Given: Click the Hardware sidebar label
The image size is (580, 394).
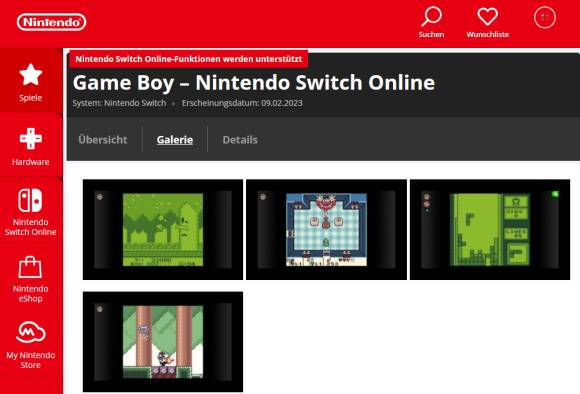Looking at the screenshot, I should pyautogui.click(x=30, y=162).
